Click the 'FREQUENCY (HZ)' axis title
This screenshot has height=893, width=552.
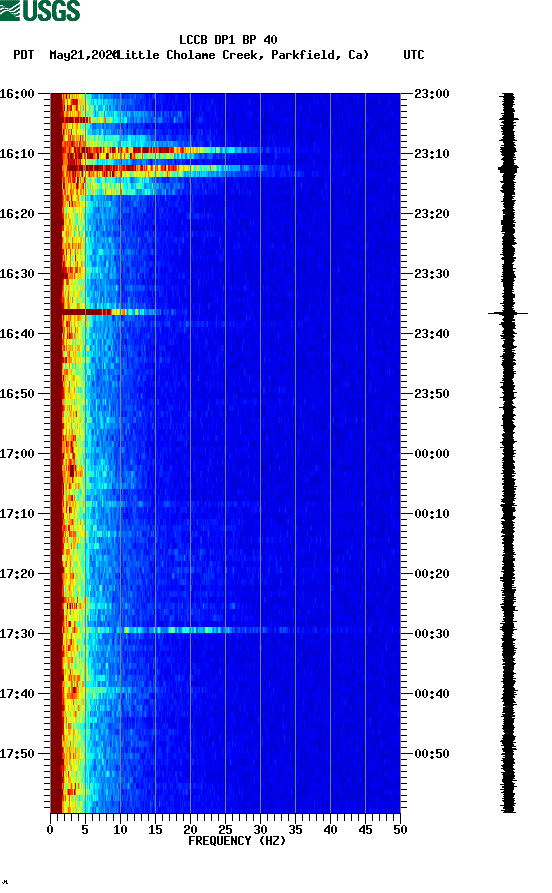click(x=237, y=841)
